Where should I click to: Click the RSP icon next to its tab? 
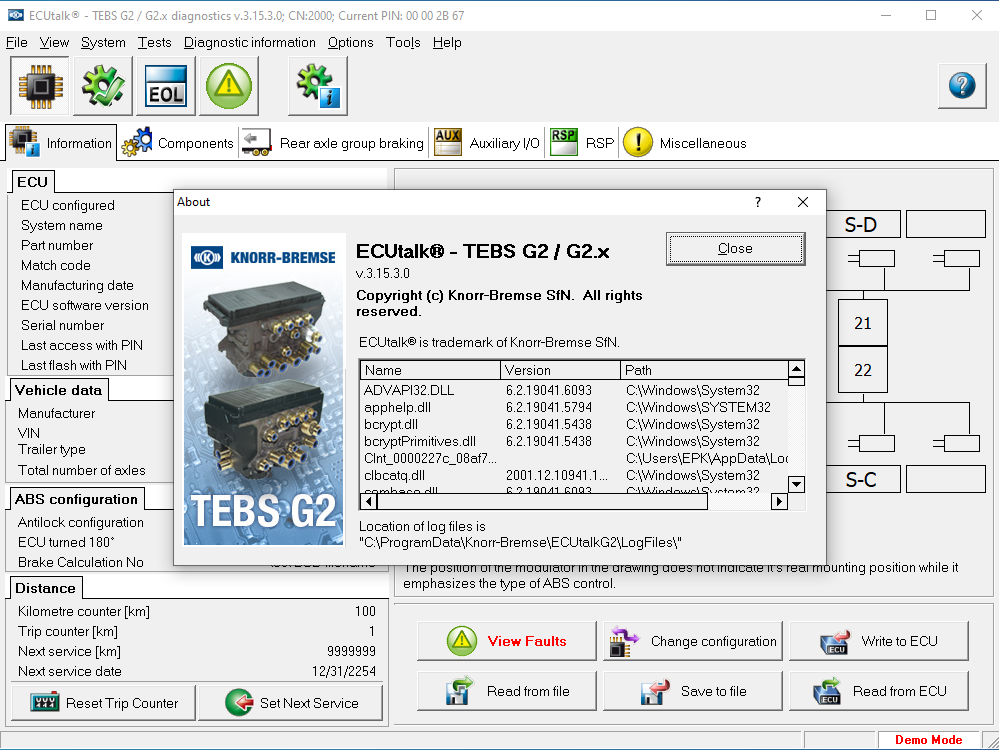click(x=563, y=142)
